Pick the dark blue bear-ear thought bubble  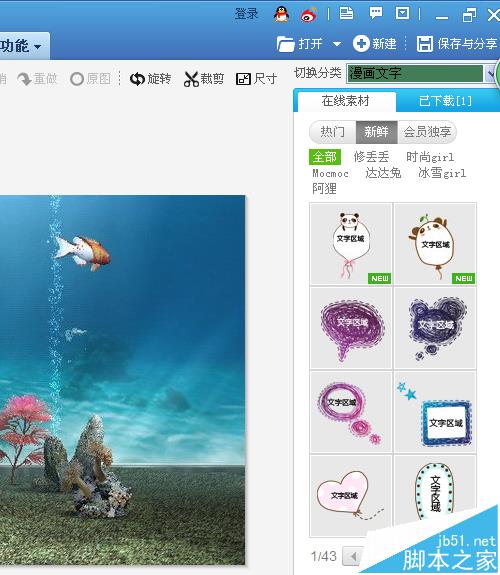pyautogui.click(x=435, y=328)
